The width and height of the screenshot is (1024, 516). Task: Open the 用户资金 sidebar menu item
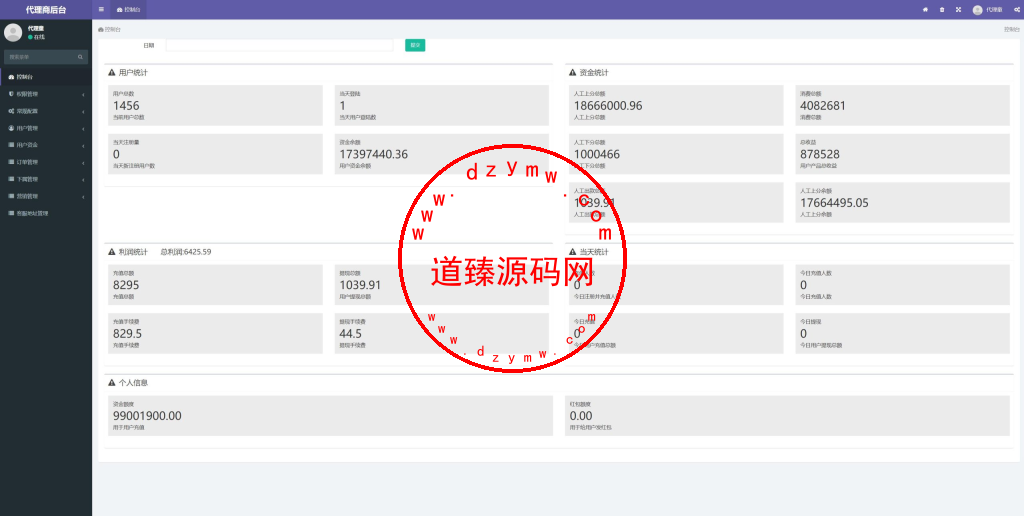point(46,145)
